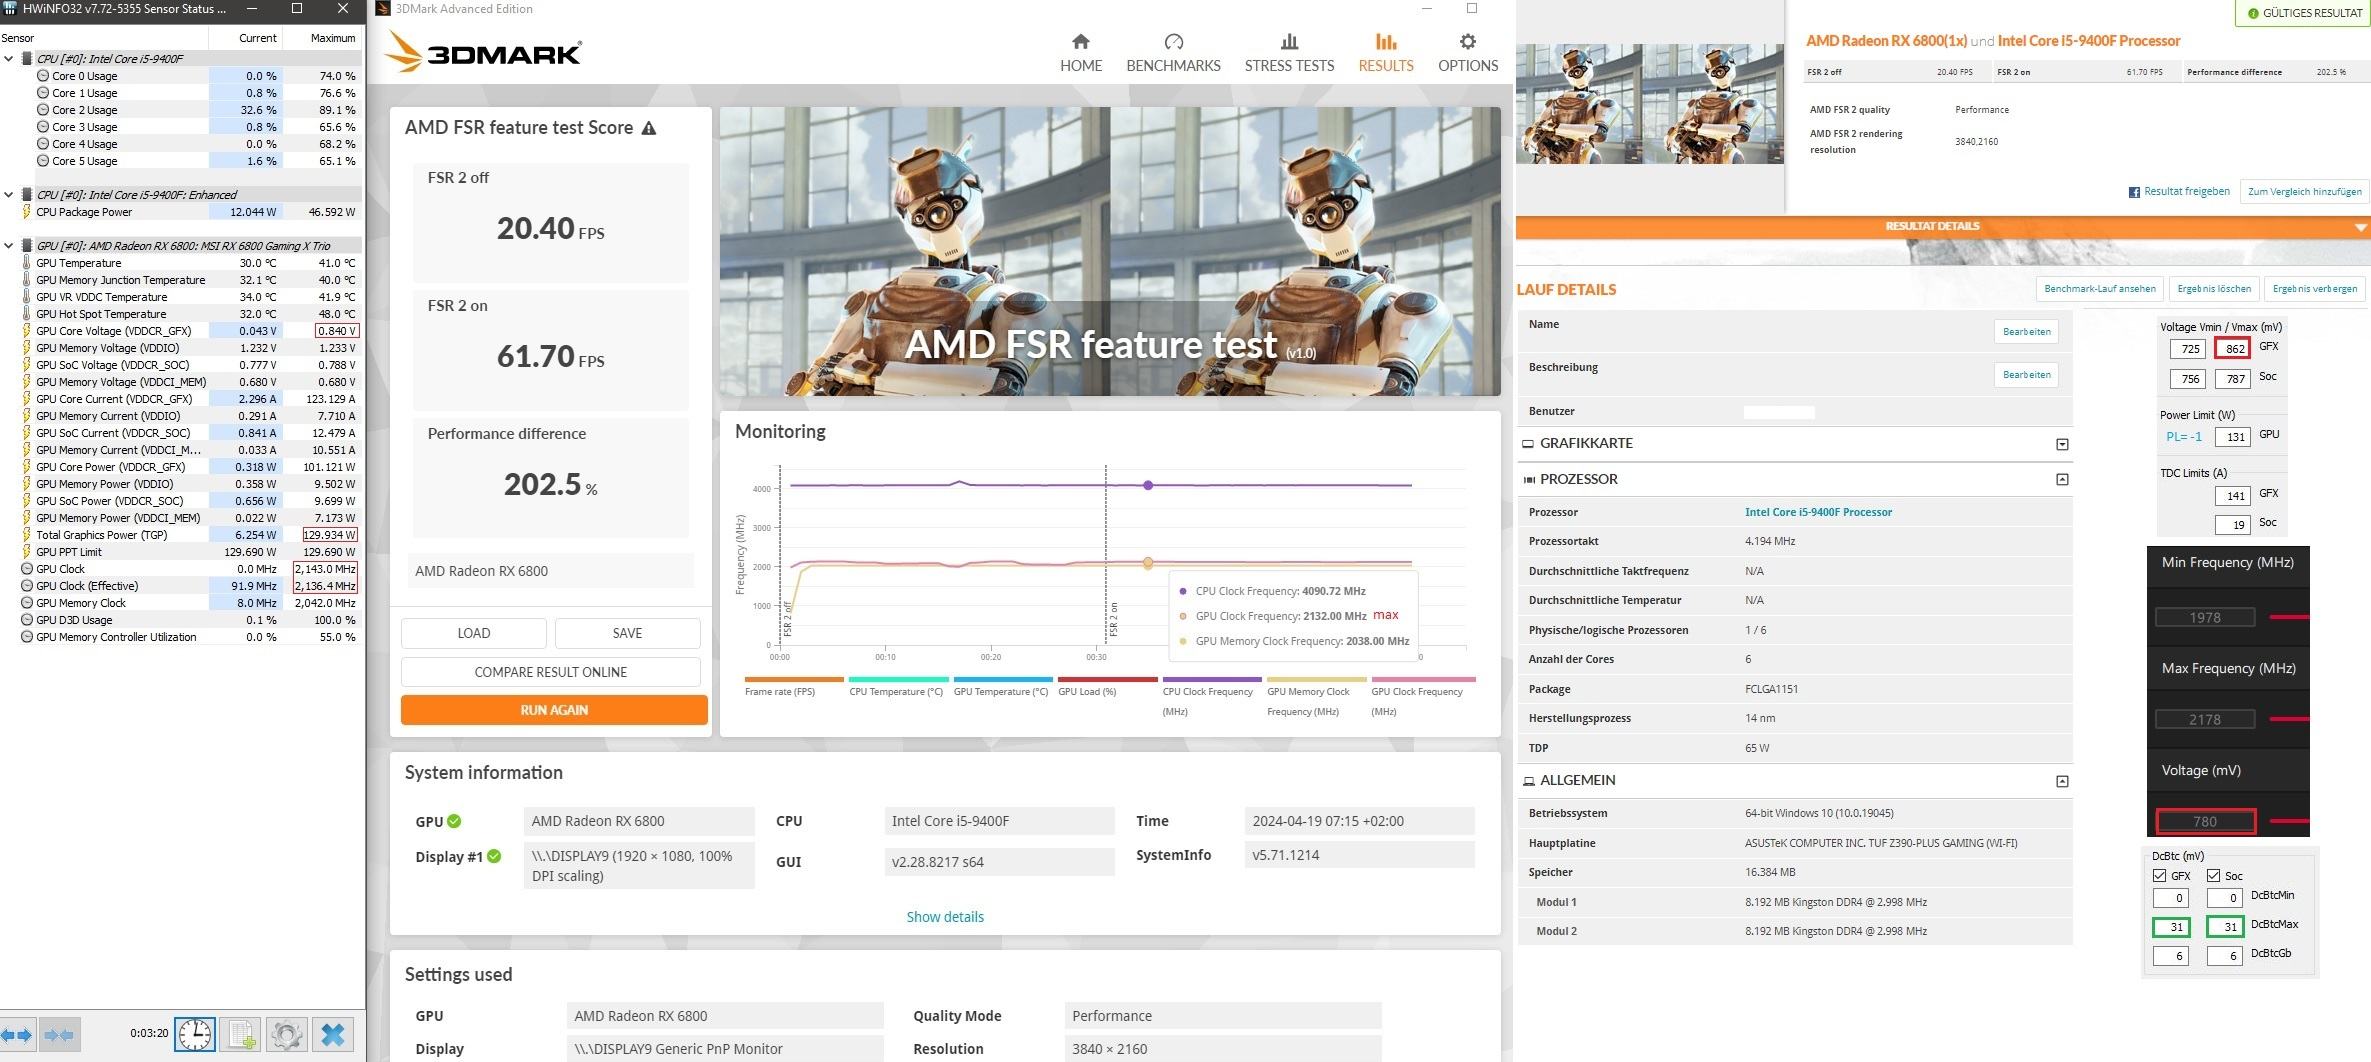Click Power Limit GPU field showing 131
This screenshot has width=2371, height=1062.
(x=2232, y=437)
